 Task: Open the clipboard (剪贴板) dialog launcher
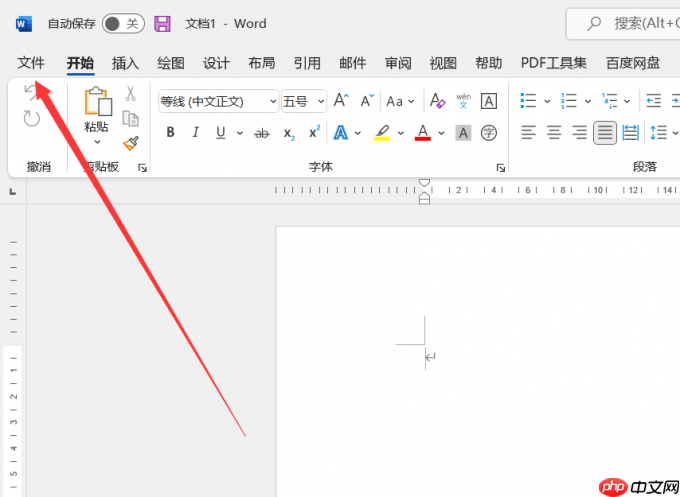[x=142, y=168]
